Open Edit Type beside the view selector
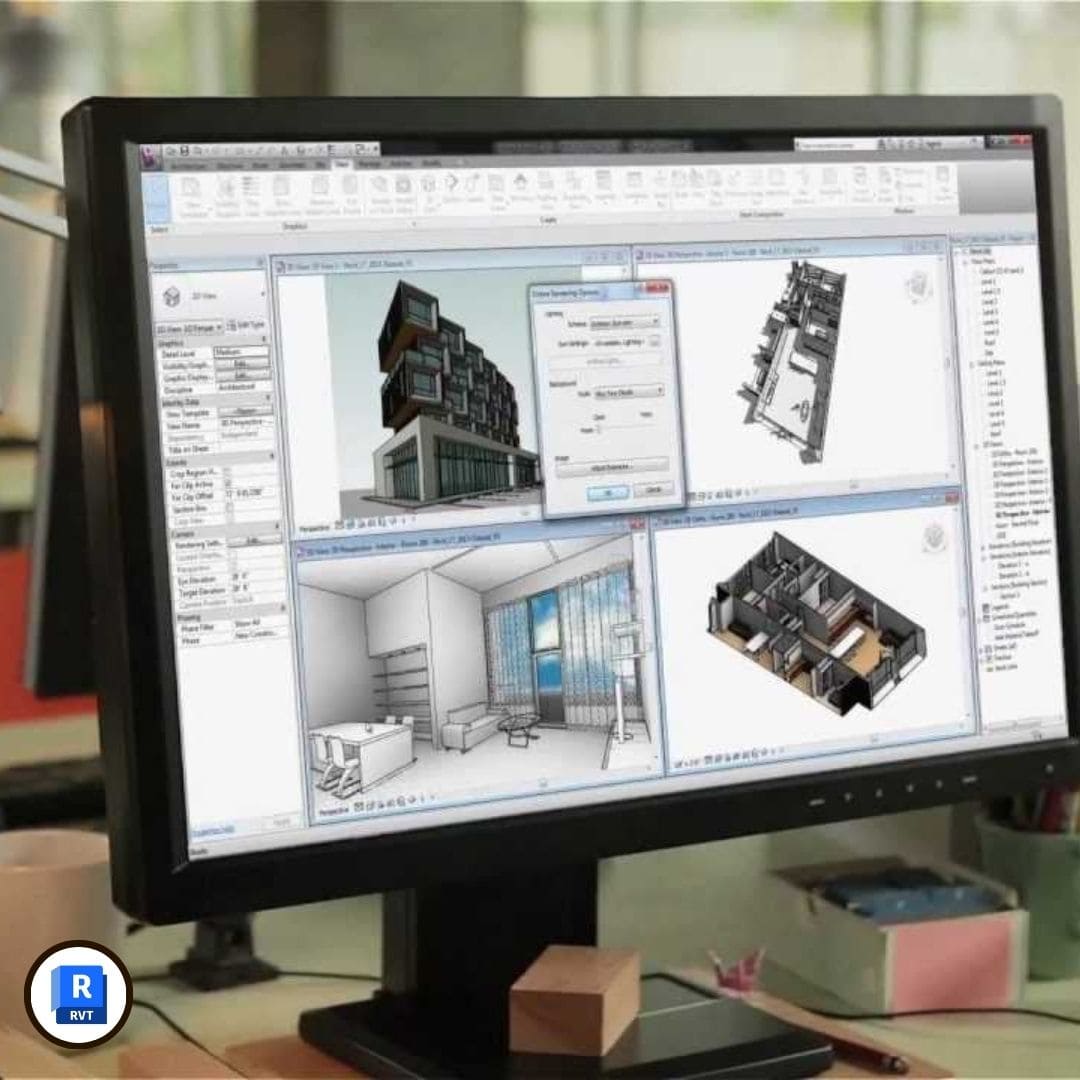Viewport: 1080px width, 1080px height. coord(246,325)
